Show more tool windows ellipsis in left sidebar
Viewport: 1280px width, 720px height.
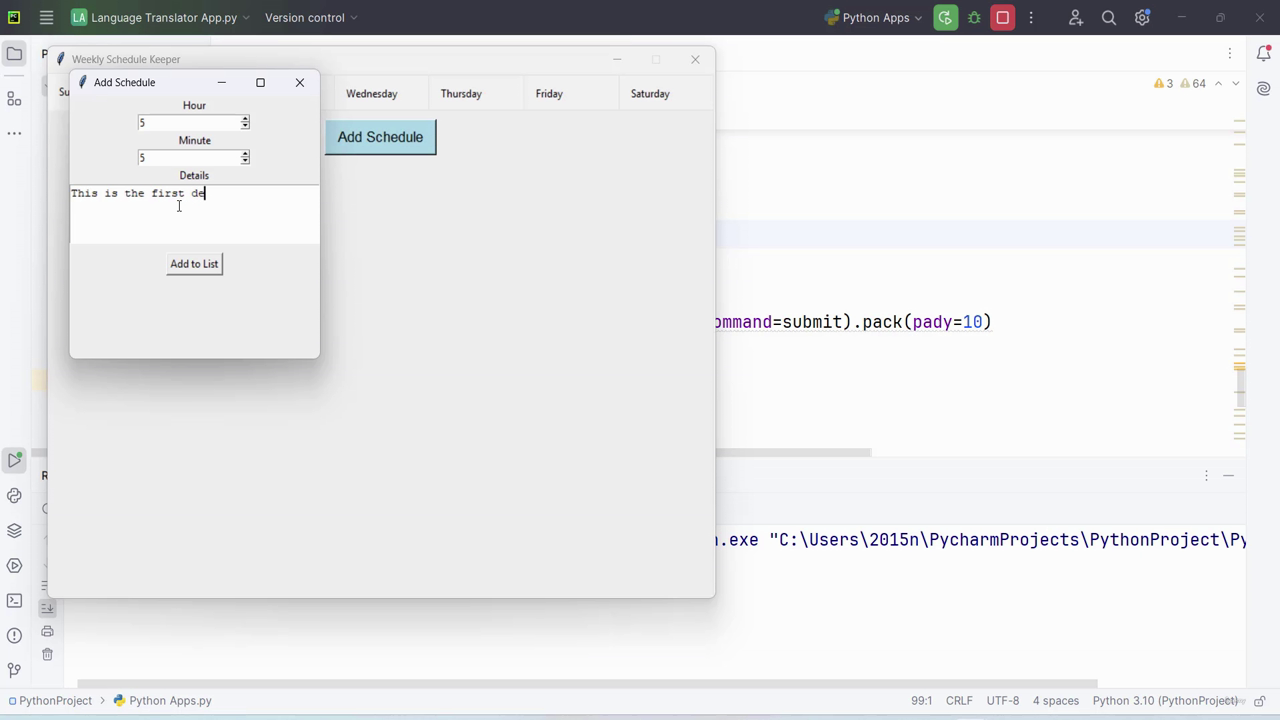[x=14, y=133]
